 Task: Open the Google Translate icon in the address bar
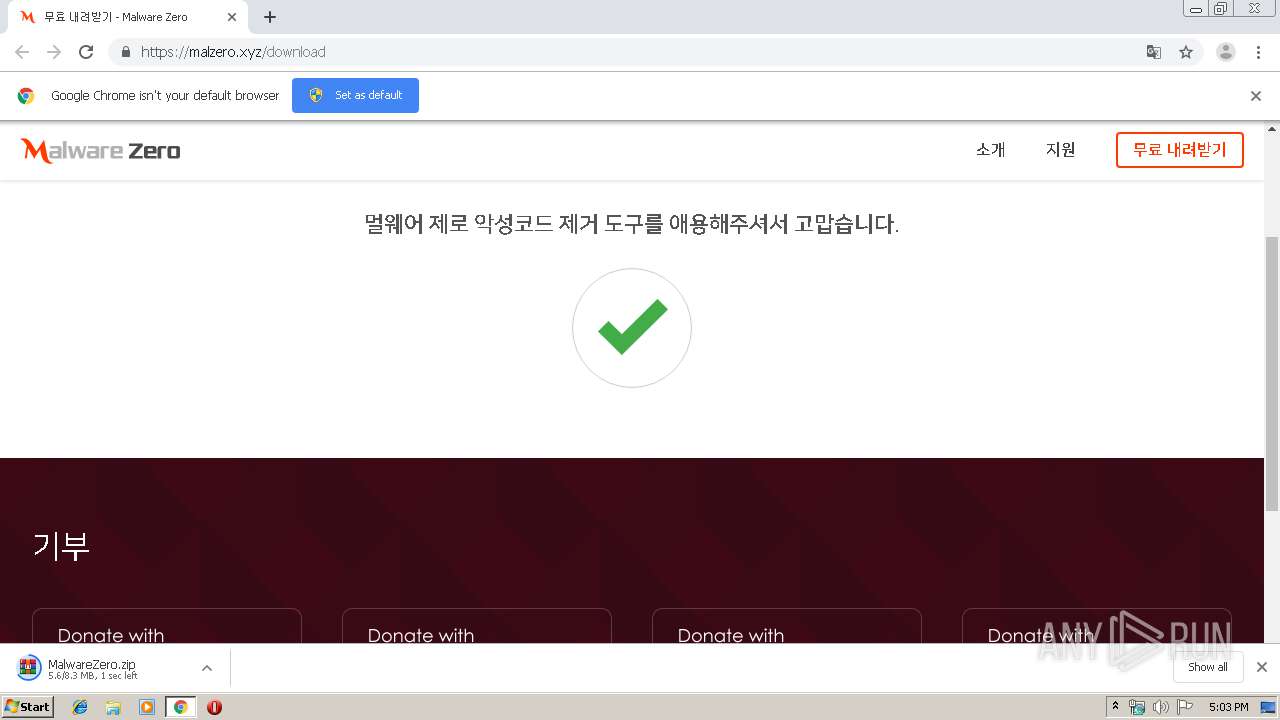pos(1153,52)
